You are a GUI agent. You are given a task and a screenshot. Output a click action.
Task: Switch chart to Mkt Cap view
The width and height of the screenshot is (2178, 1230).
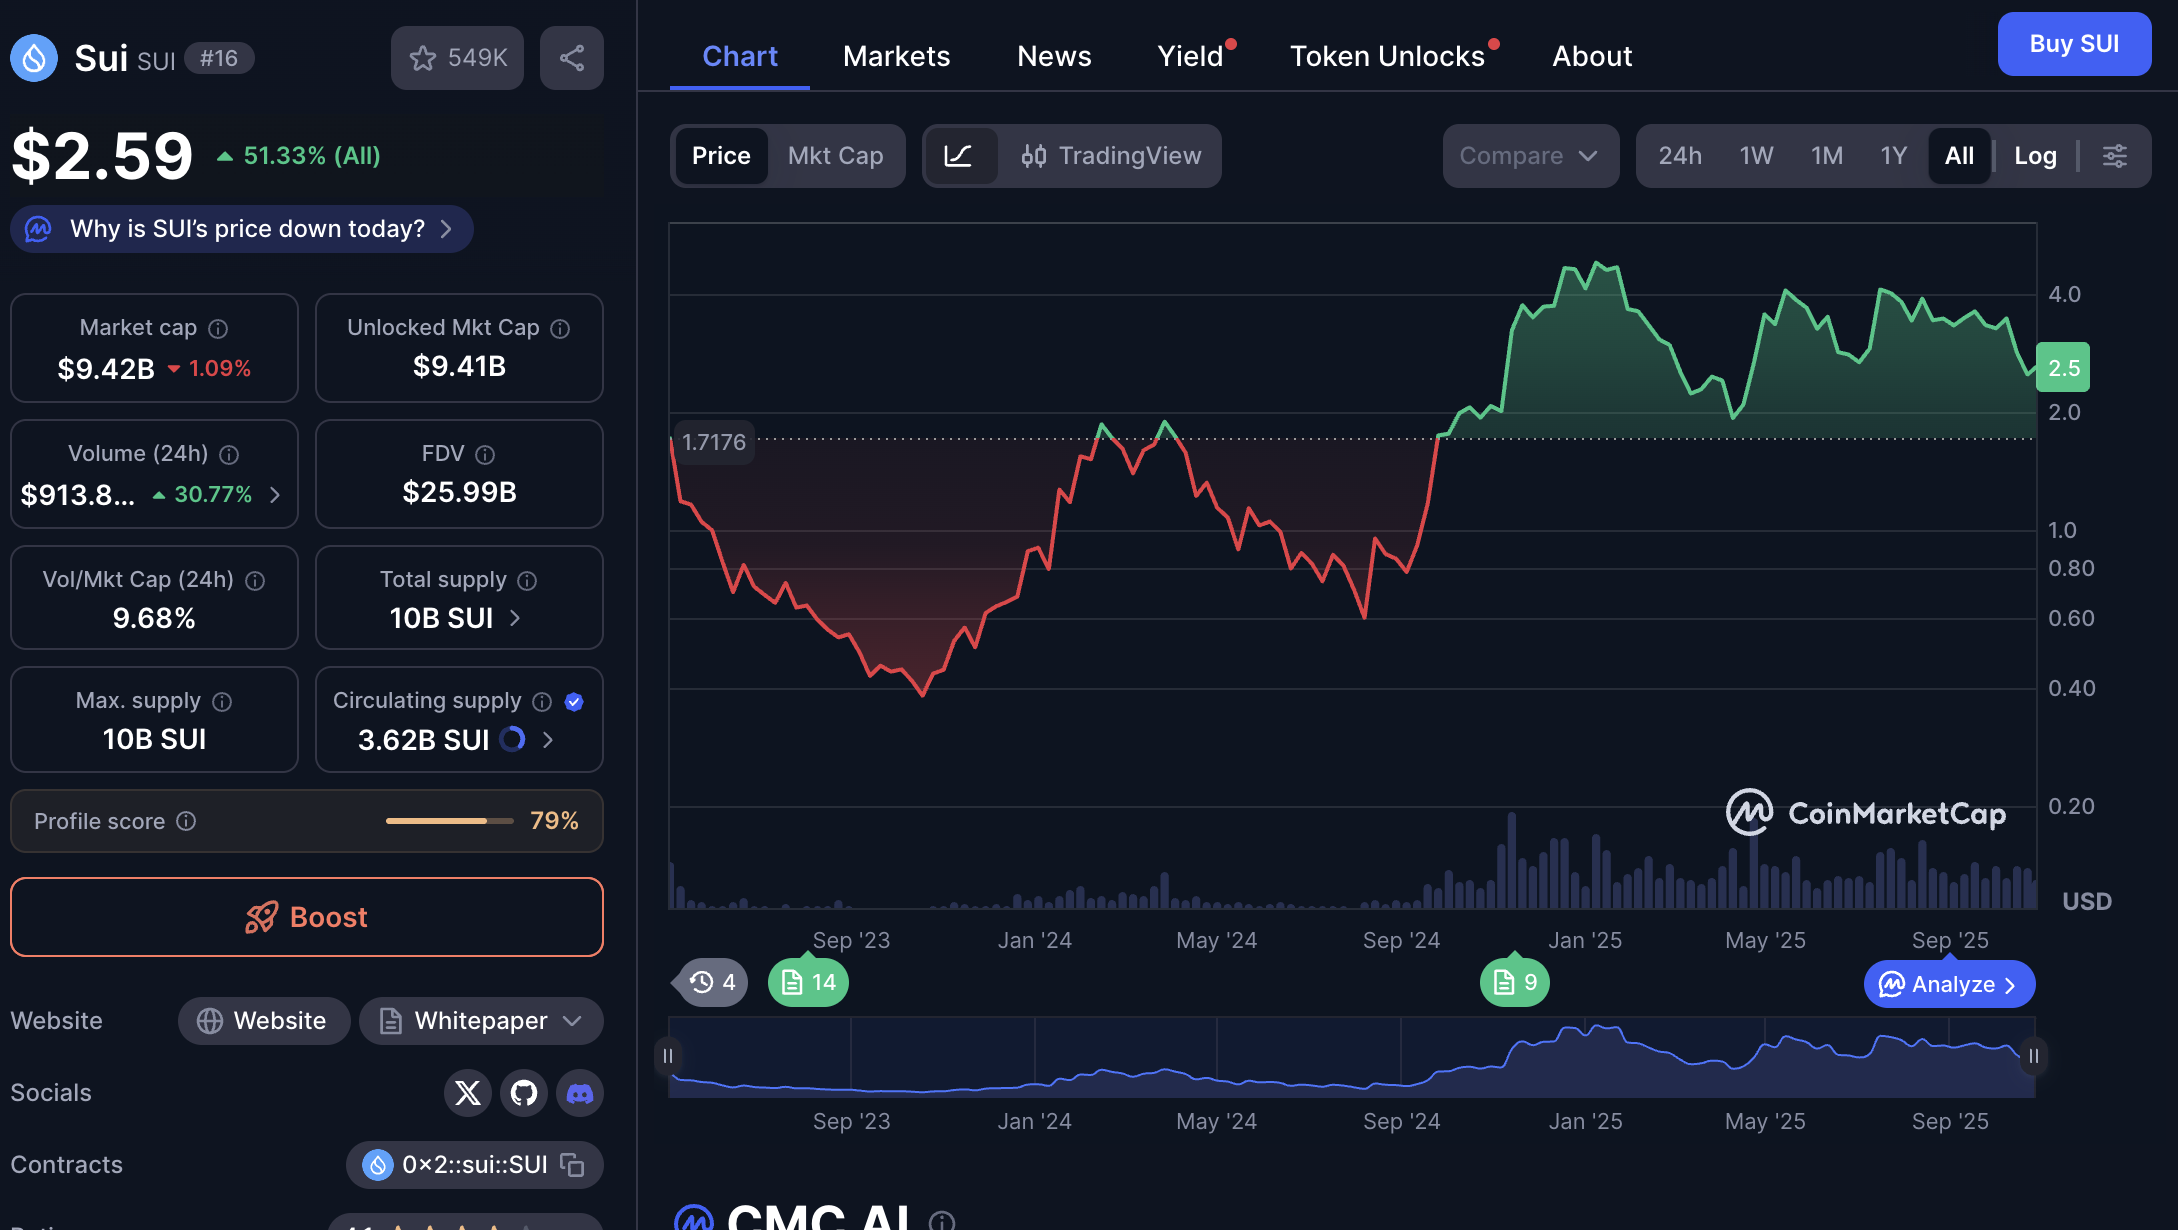tap(835, 156)
